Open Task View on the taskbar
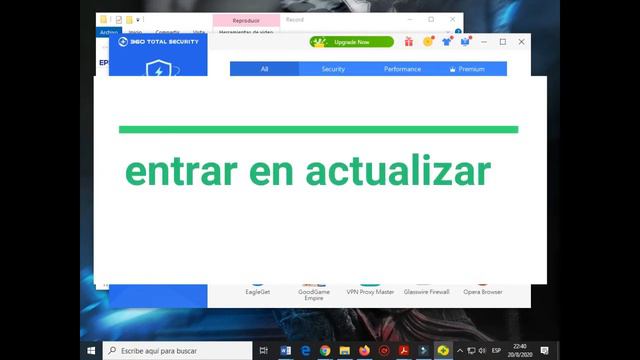This screenshot has width=640, height=360. click(264, 351)
